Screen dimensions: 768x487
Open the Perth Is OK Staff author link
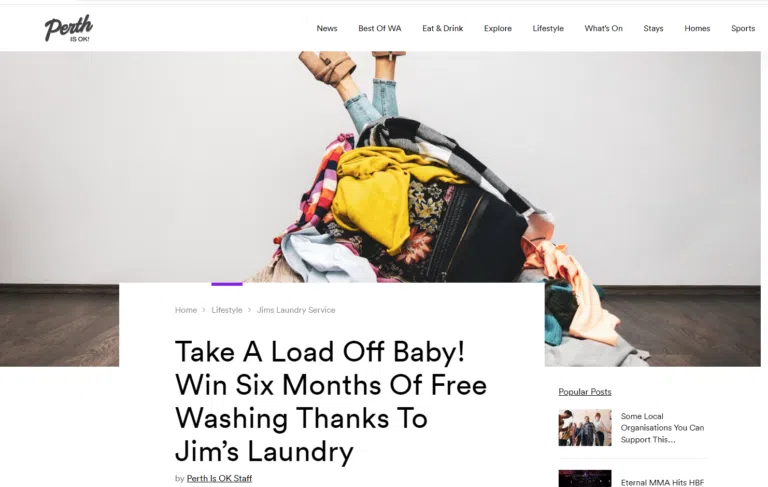pyautogui.click(x=219, y=478)
